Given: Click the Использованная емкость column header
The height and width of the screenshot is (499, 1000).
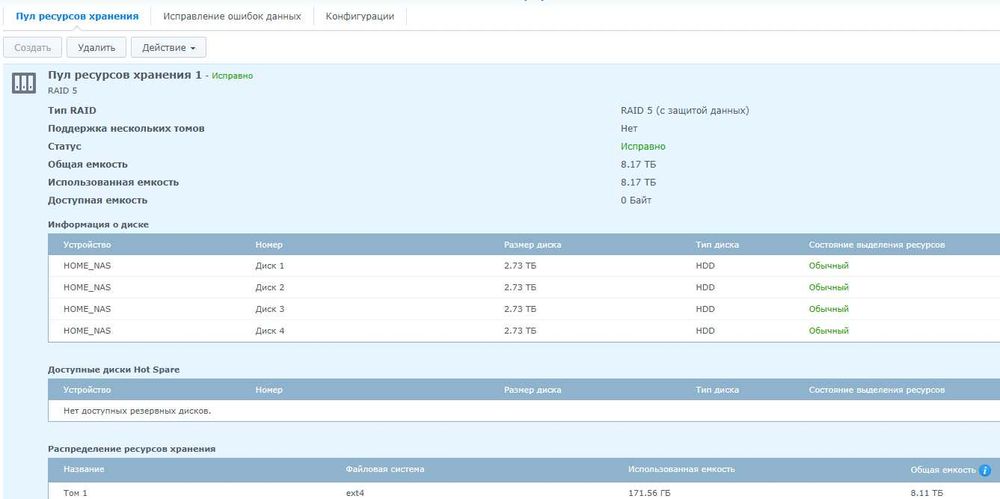Looking at the screenshot, I should pos(681,469).
